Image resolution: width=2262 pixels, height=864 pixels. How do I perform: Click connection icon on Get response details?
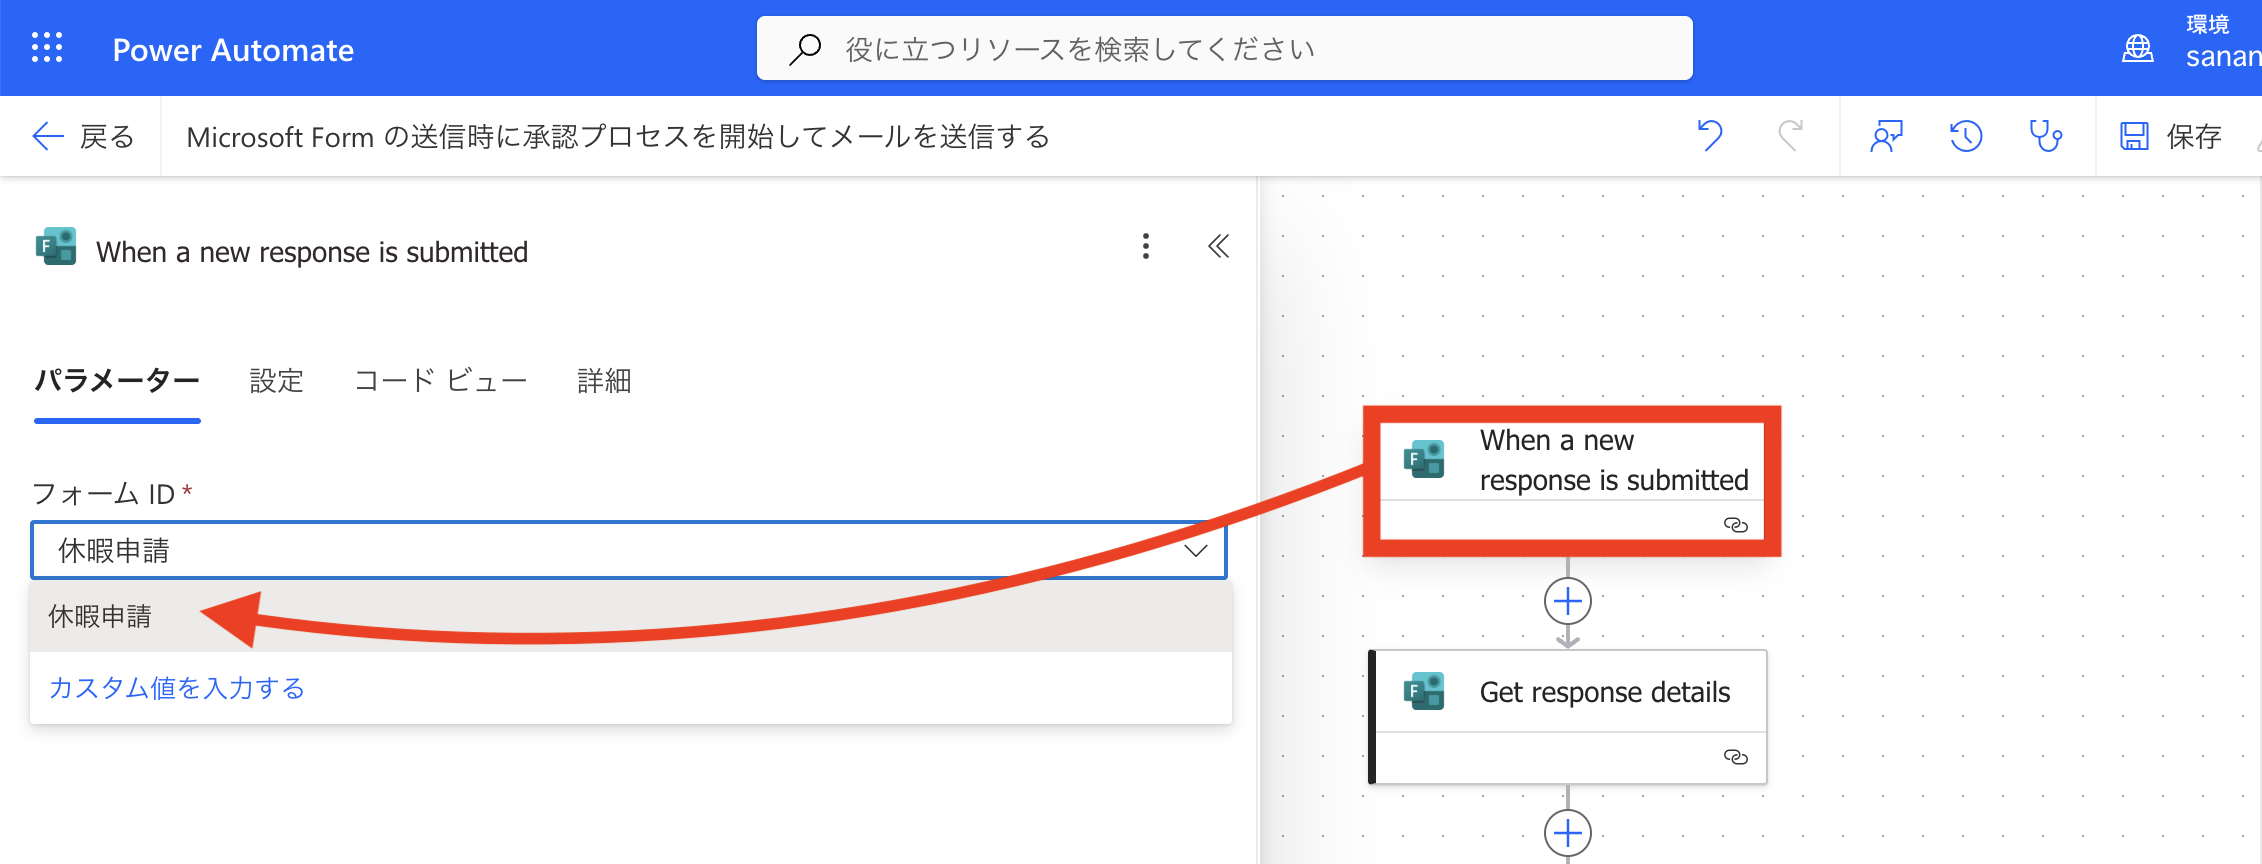[1736, 757]
